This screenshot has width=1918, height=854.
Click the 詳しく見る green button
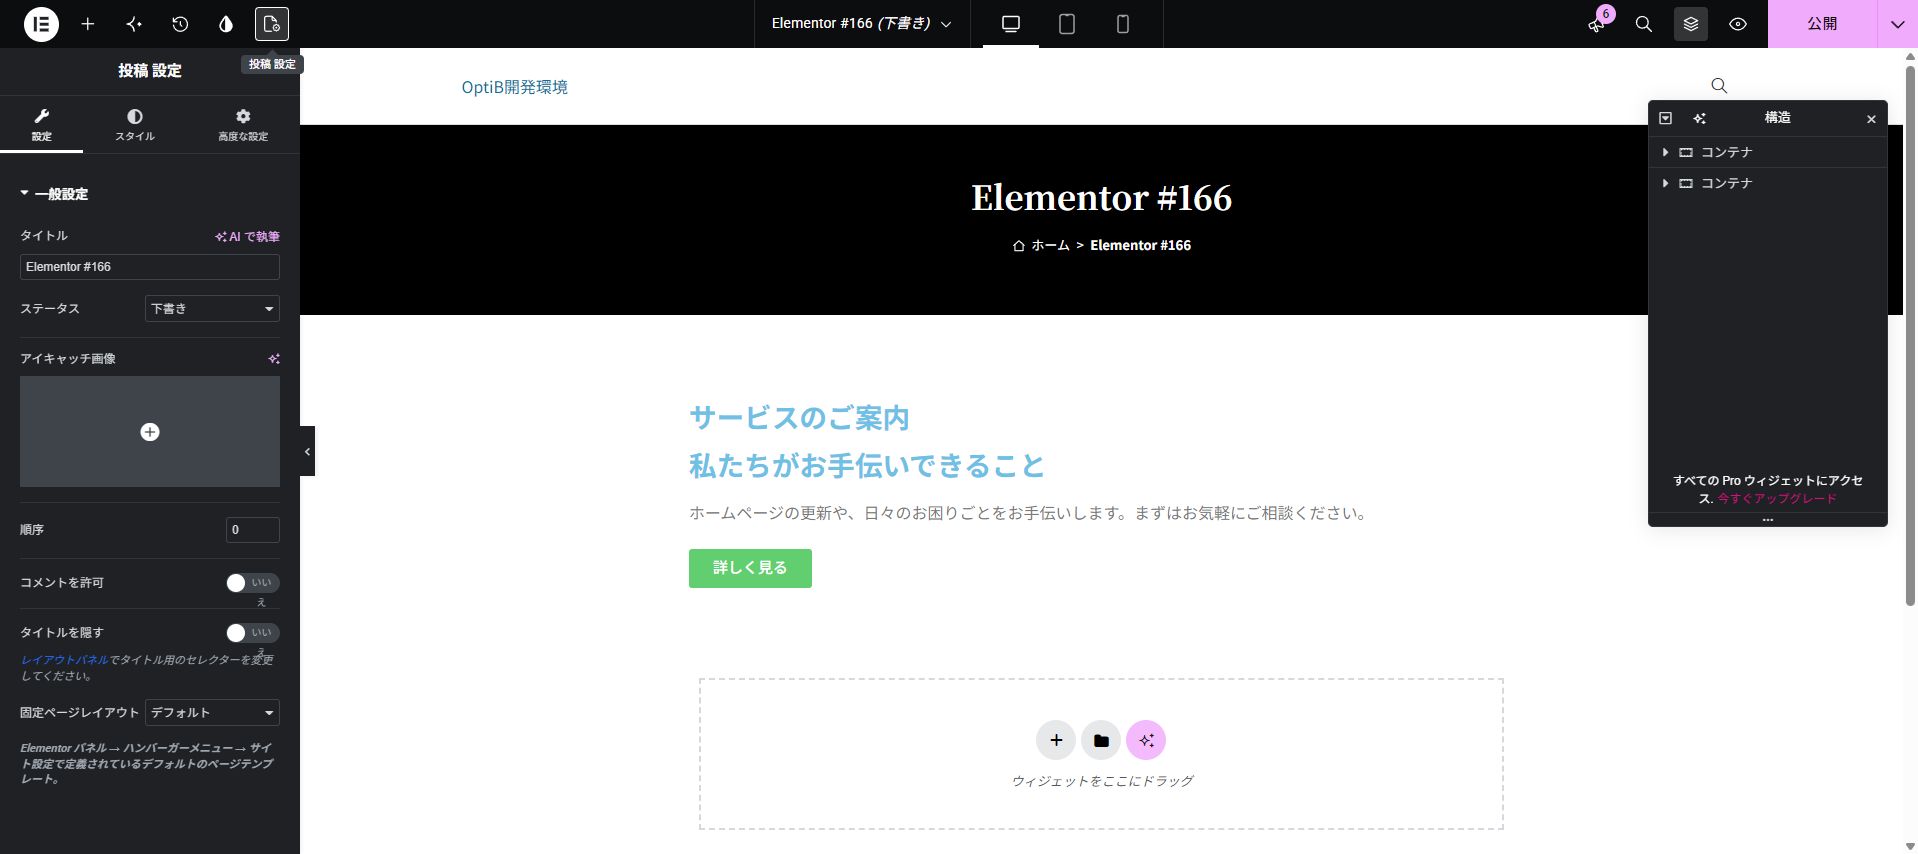coord(750,568)
